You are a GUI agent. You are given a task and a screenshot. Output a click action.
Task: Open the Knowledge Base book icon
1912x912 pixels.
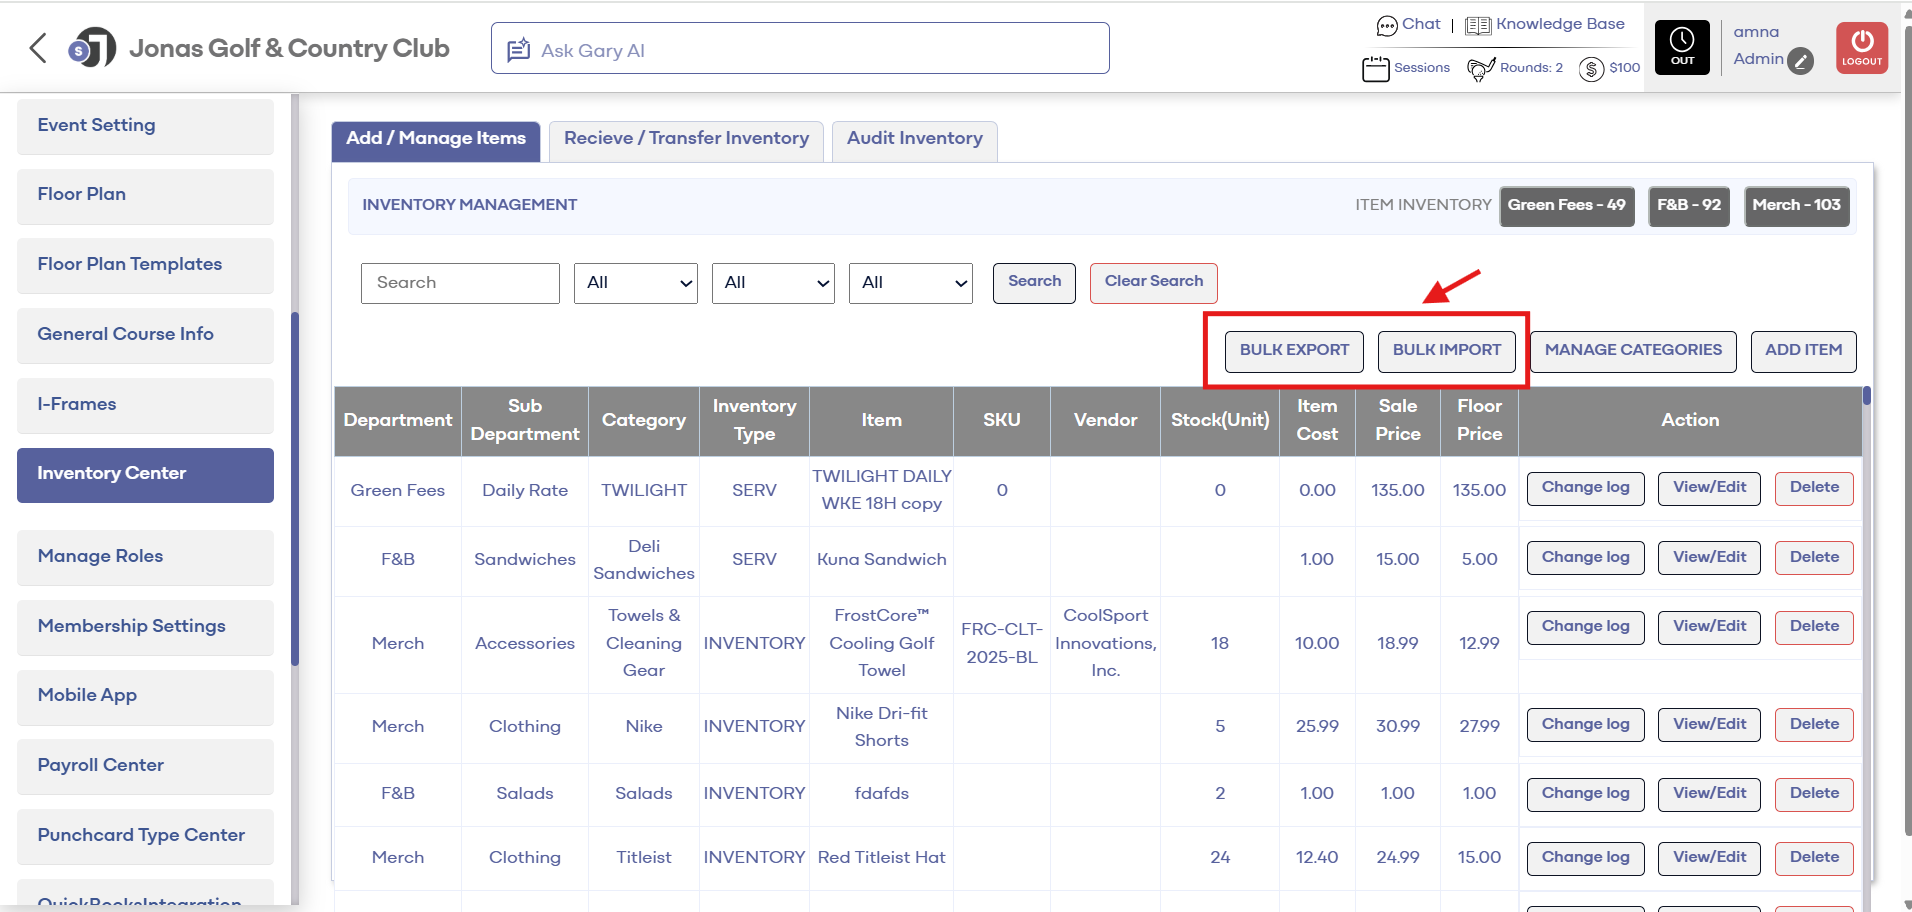[1477, 26]
